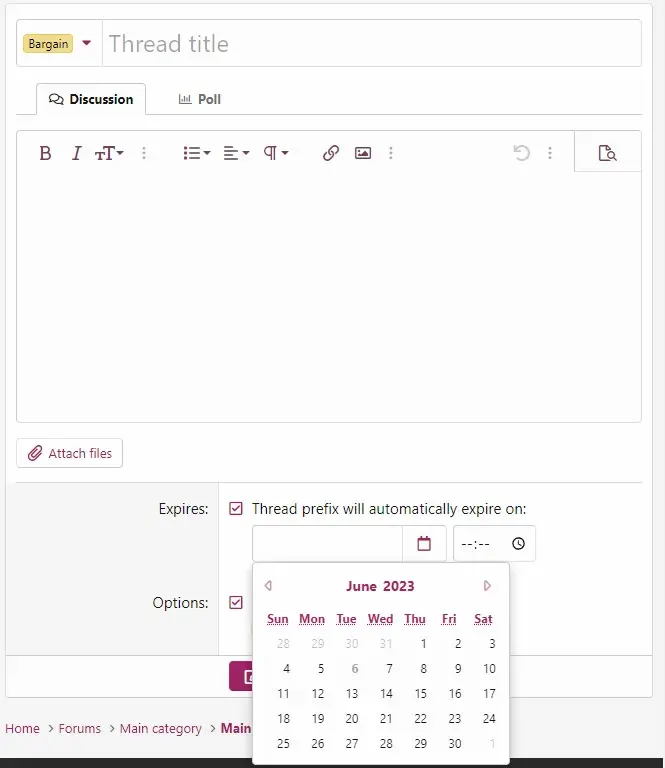Click the Thread title input field
This screenshot has width=665, height=768.
tap(370, 44)
